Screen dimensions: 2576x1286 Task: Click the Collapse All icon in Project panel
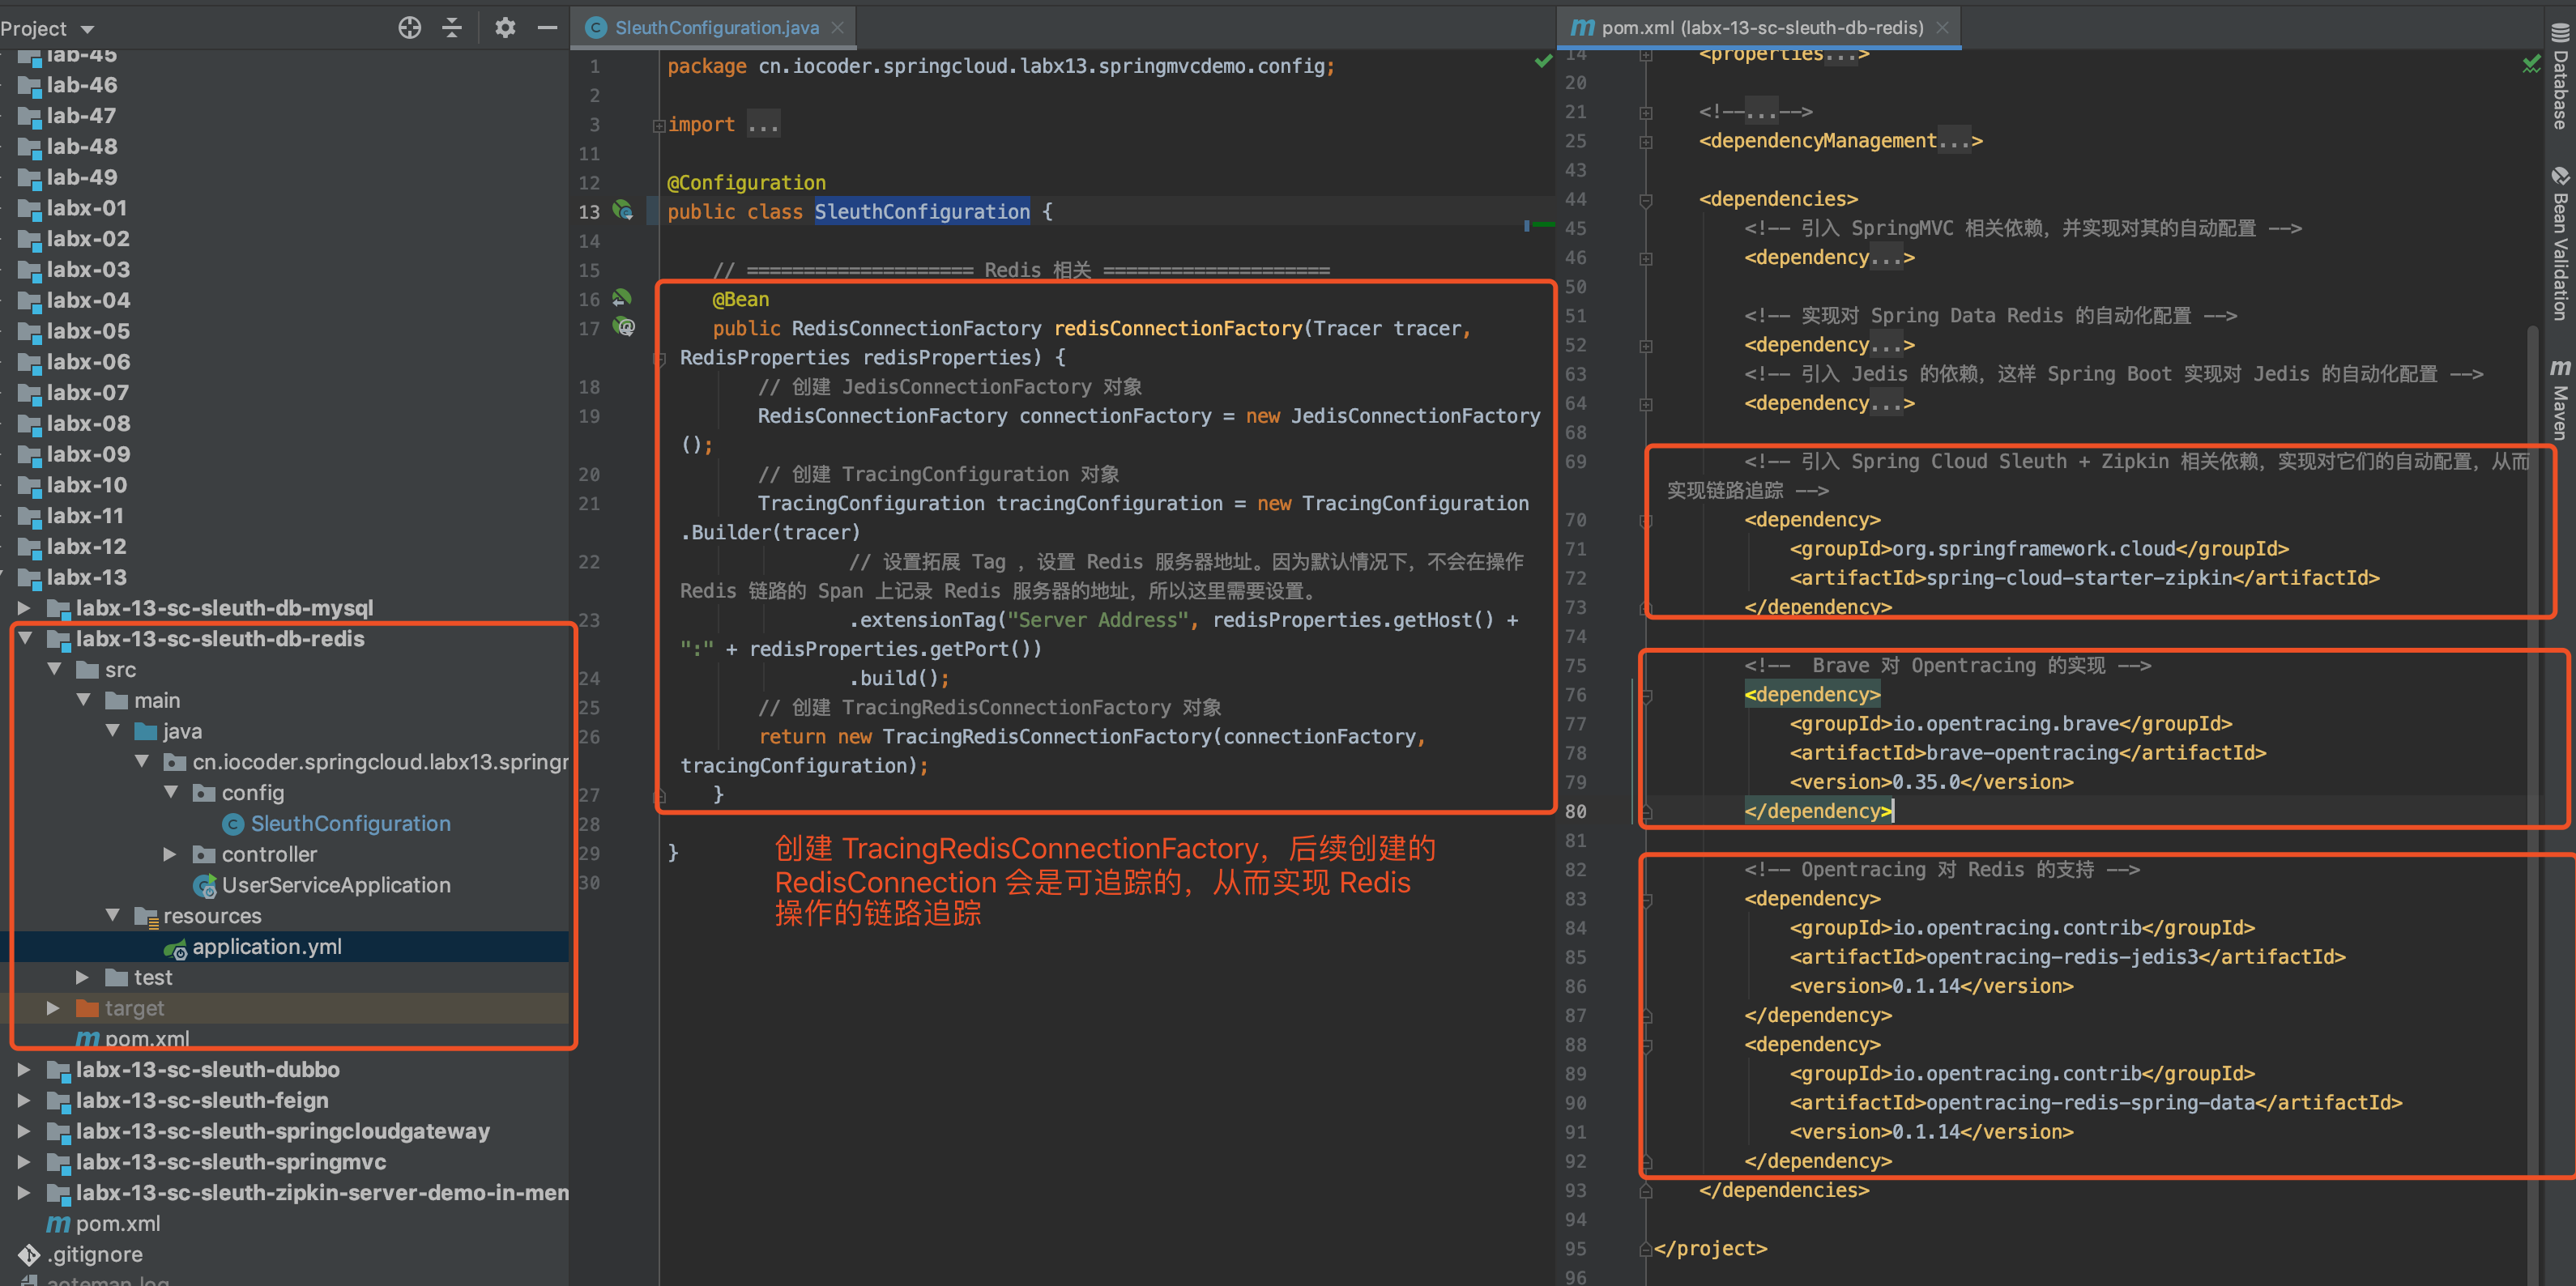click(x=452, y=27)
